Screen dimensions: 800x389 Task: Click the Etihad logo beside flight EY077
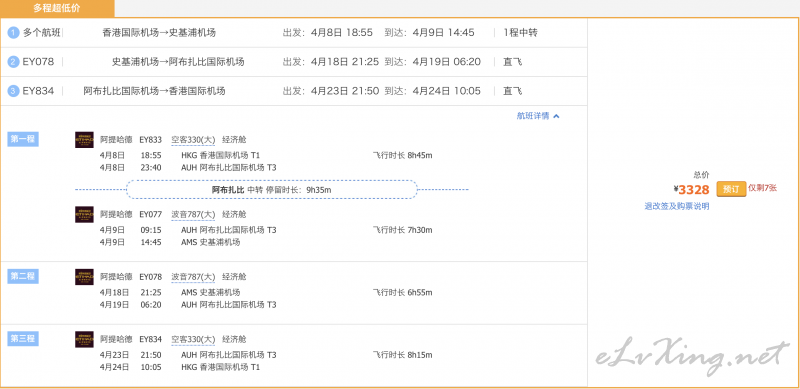click(84, 214)
